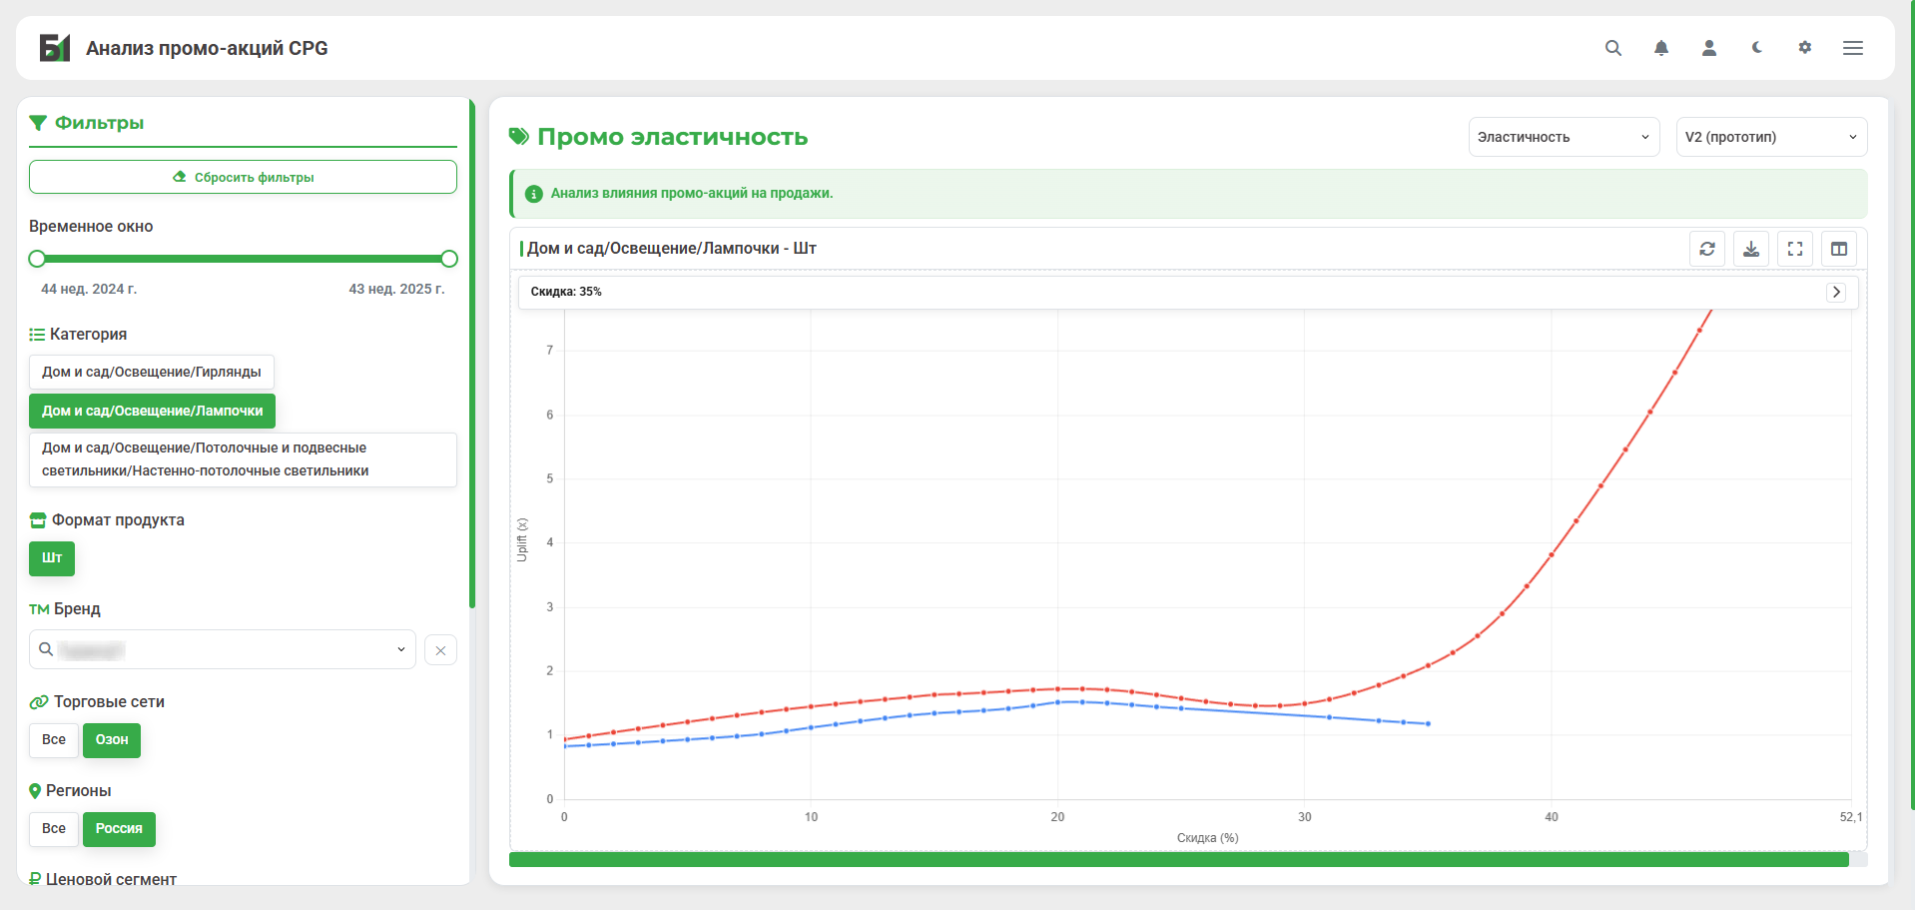
Task: Open notifications bell icon
Action: point(1661,48)
